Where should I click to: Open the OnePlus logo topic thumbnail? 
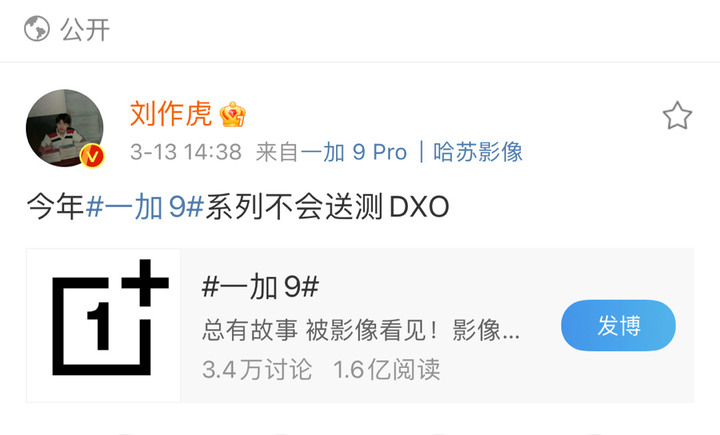tap(104, 325)
